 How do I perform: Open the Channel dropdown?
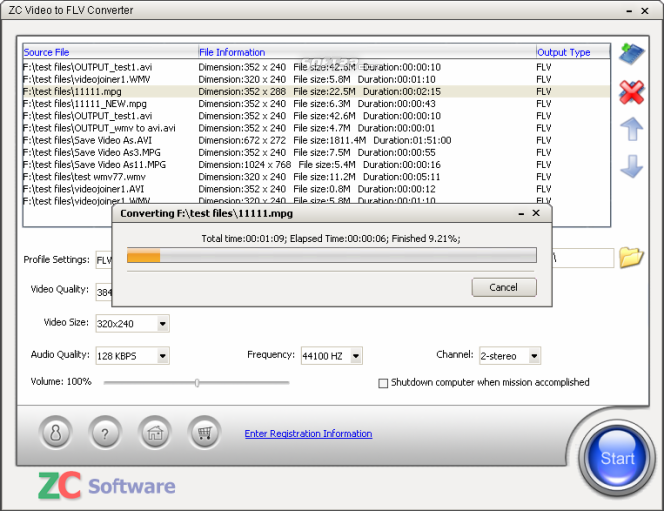[x=534, y=356]
